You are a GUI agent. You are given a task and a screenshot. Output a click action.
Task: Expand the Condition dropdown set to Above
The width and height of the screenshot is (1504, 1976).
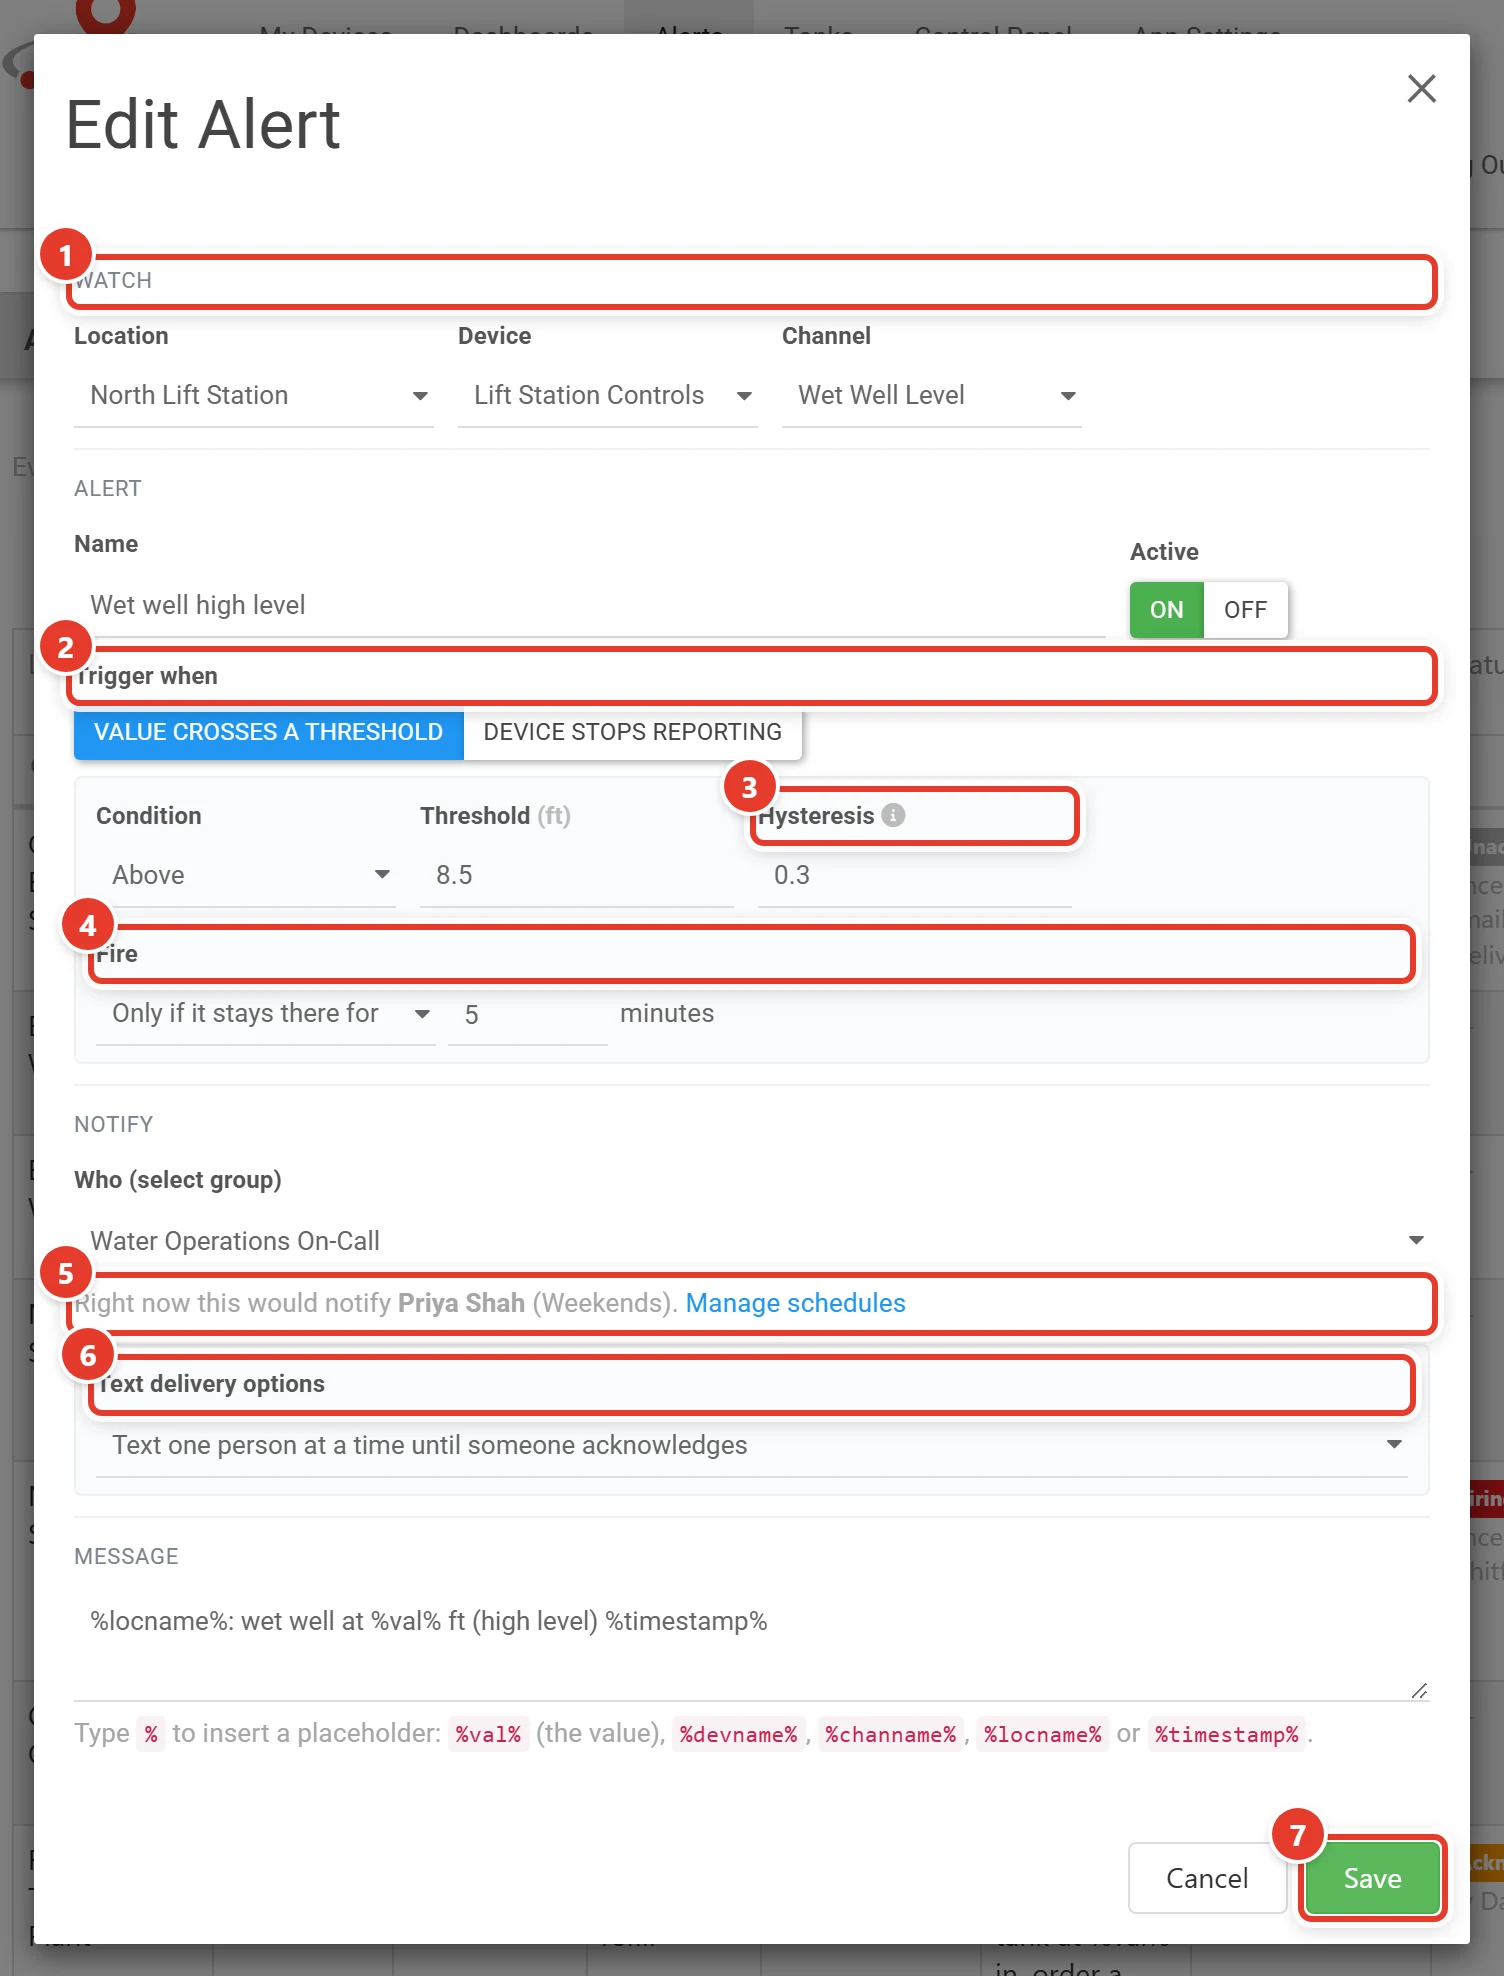pyautogui.click(x=246, y=876)
